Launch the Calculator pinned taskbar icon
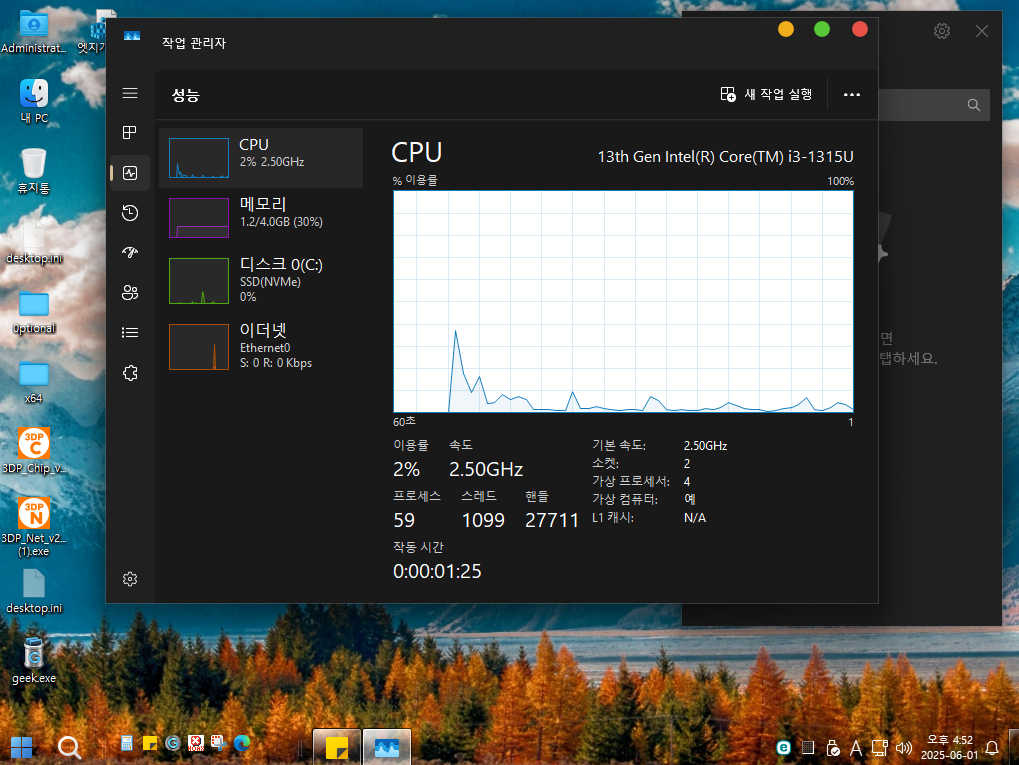Viewport: 1019px width, 765px height. pyautogui.click(x=127, y=743)
